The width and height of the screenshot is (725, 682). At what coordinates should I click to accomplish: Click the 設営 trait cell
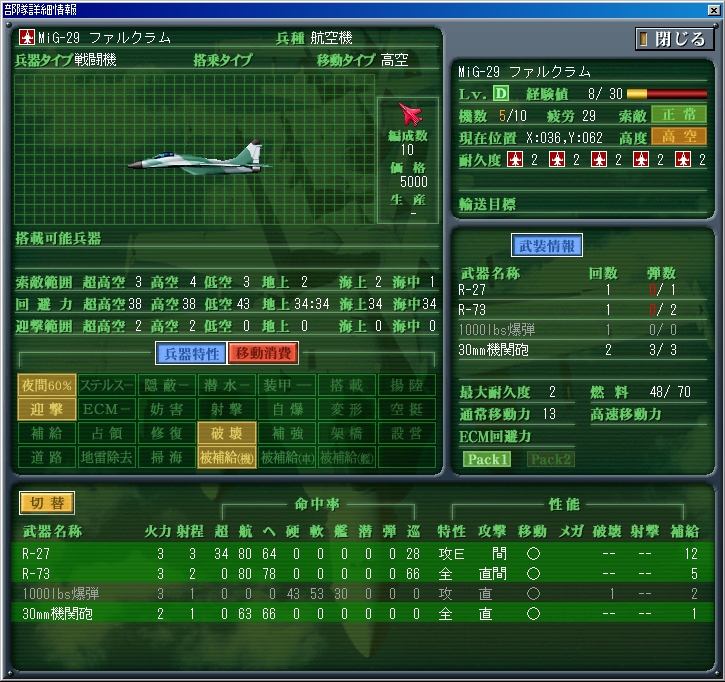(x=406, y=433)
